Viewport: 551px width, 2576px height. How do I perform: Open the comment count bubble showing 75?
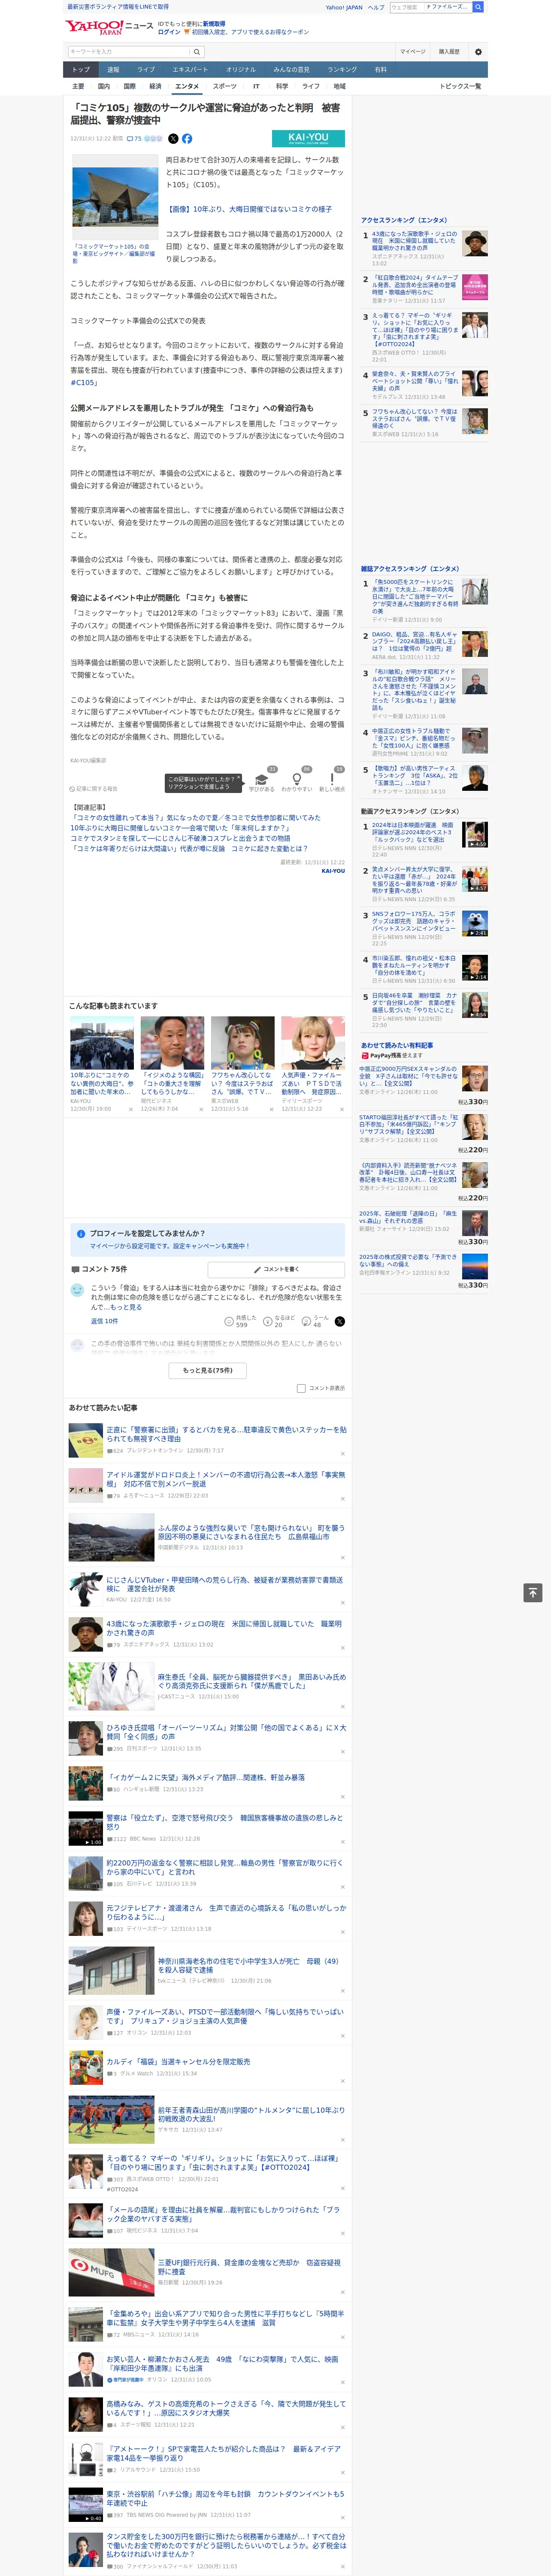[134, 139]
